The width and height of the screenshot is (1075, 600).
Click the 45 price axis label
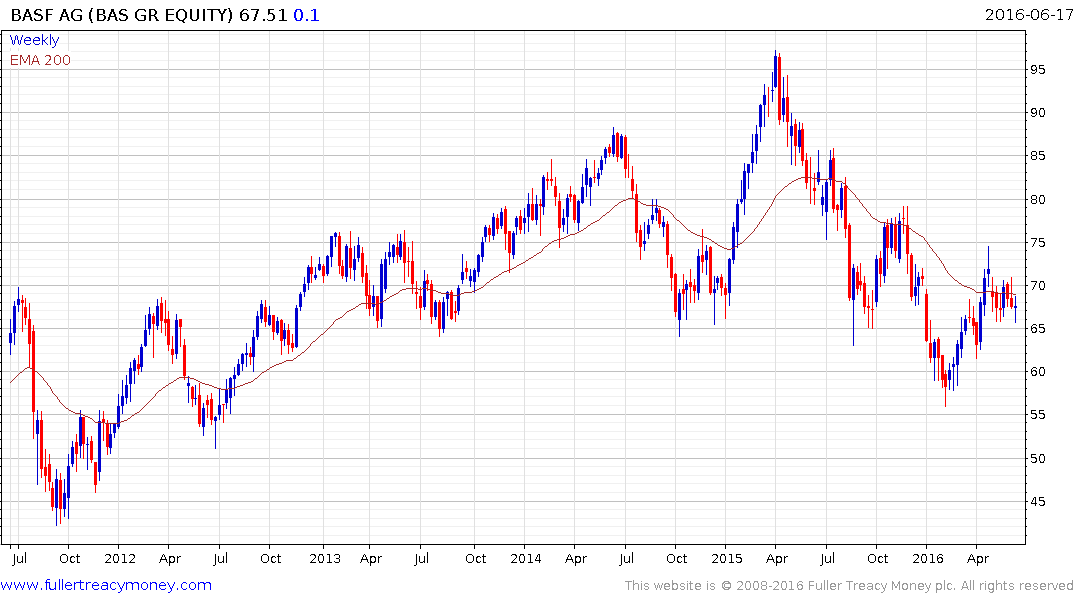1038,502
